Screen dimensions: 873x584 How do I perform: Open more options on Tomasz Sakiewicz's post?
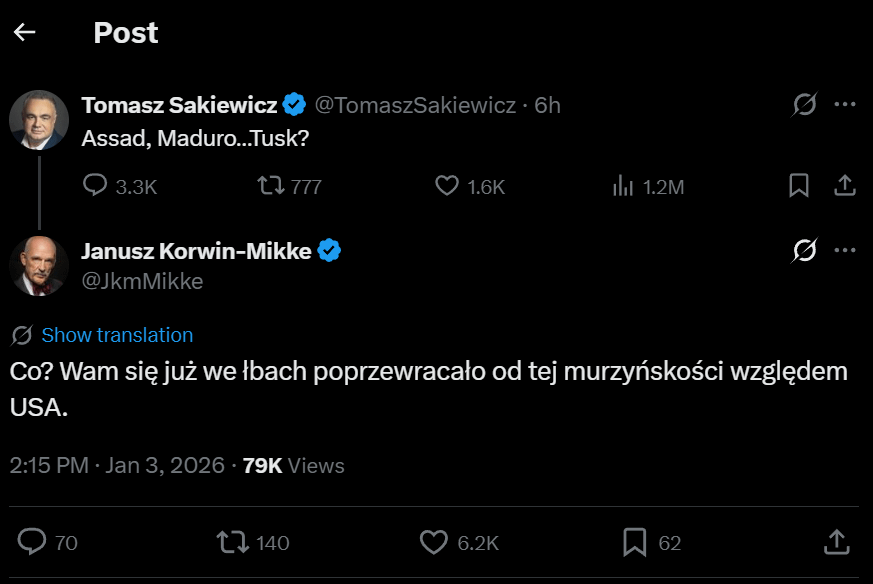[846, 104]
